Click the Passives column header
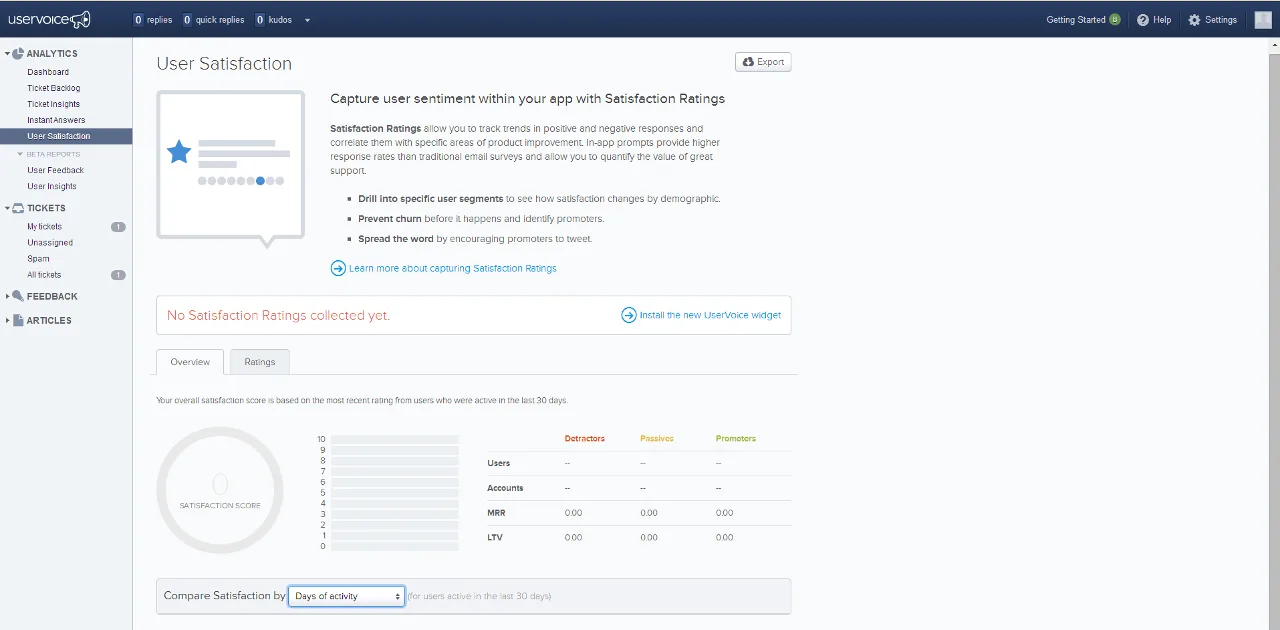1280x630 pixels. point(657,439)
